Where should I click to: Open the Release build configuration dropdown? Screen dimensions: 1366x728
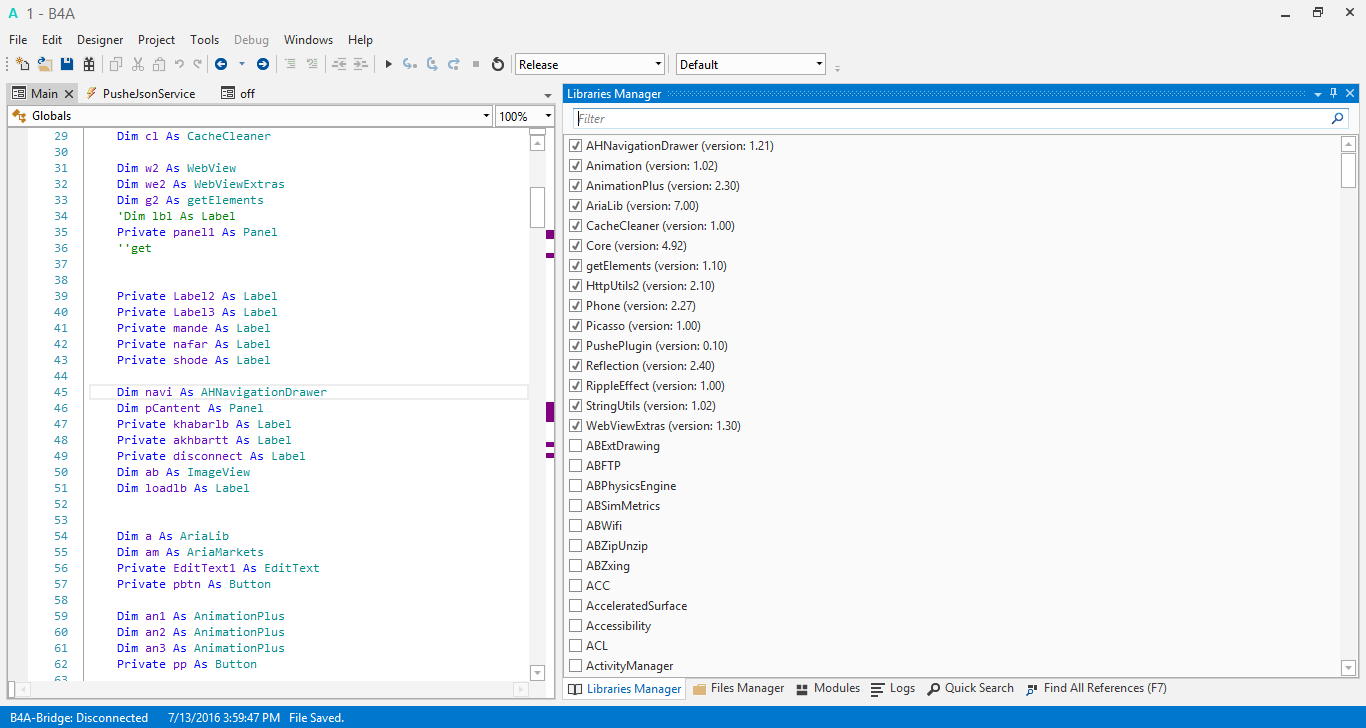pyautogui.click(x=590, y=64)
